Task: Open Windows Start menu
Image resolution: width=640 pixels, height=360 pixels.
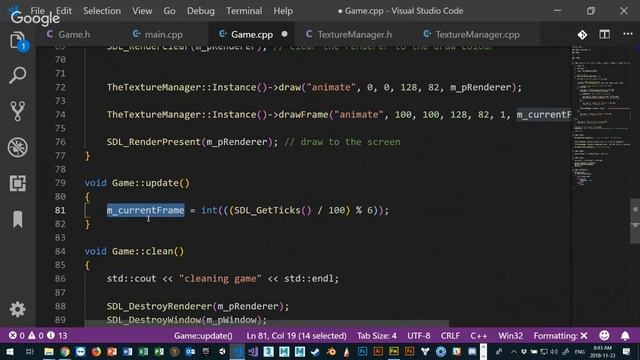Action: tap(9, 351)
